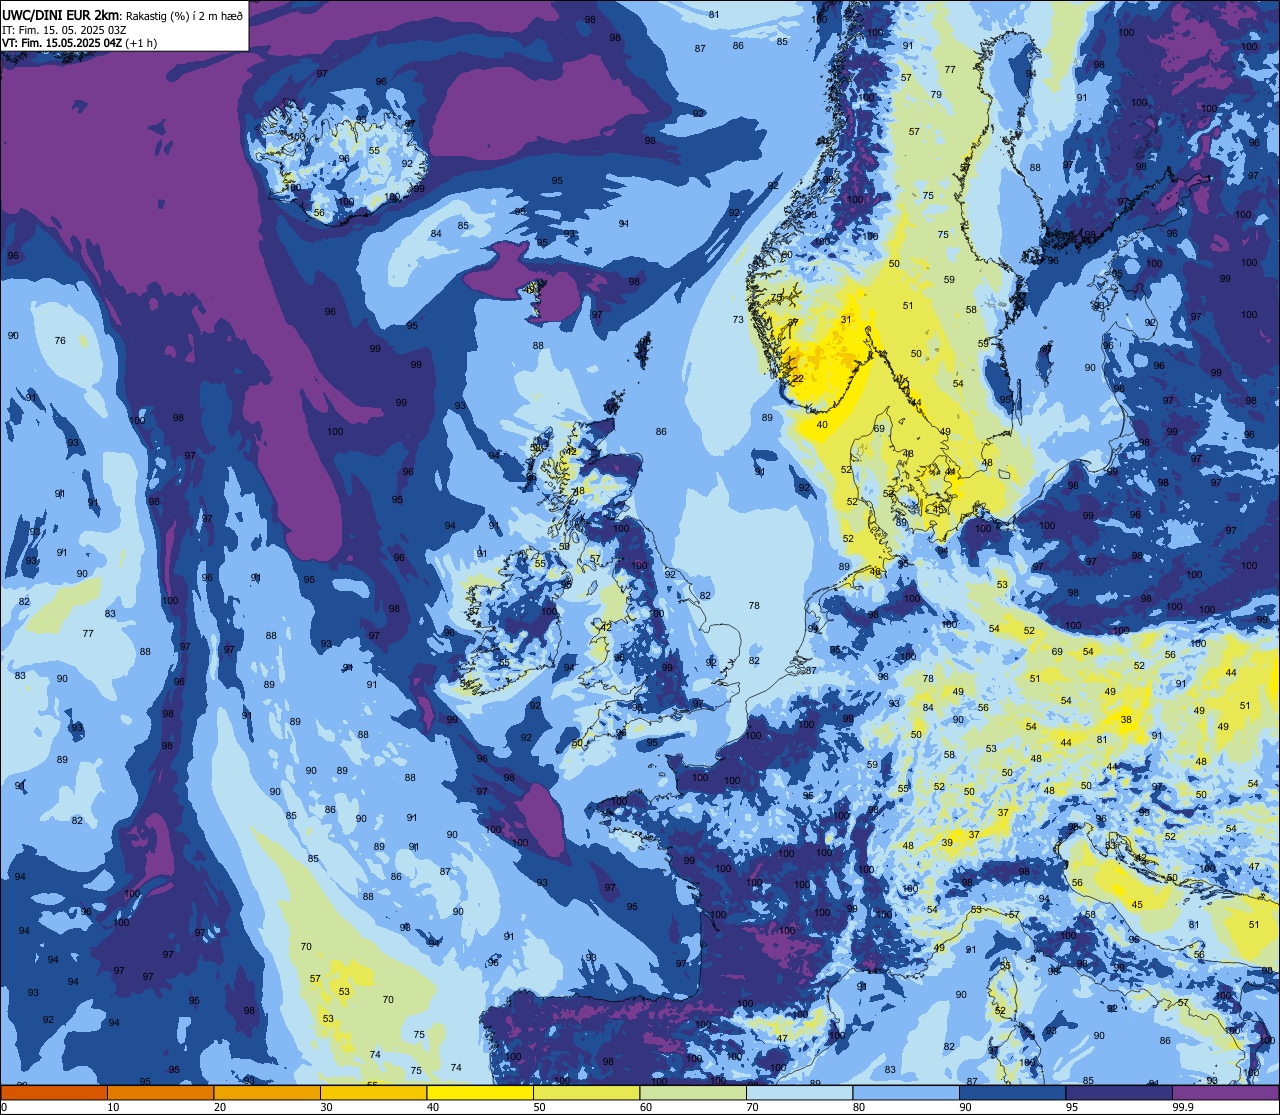Click the legend tick label "95" on the colorbar
This screenshot has height=1115, width=1280.
pos(1073,1107)
